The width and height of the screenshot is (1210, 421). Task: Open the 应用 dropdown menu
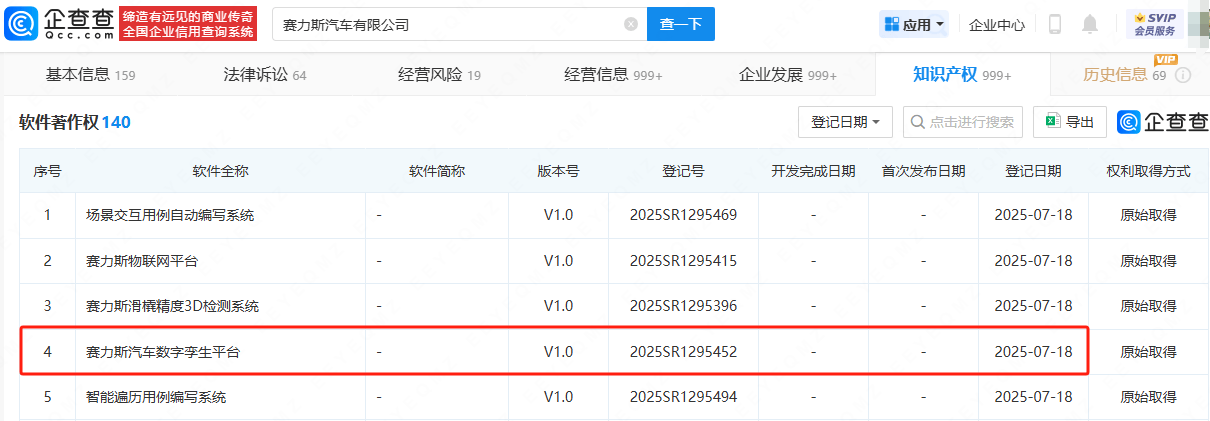pyautogui.click(x=914, y=24)
